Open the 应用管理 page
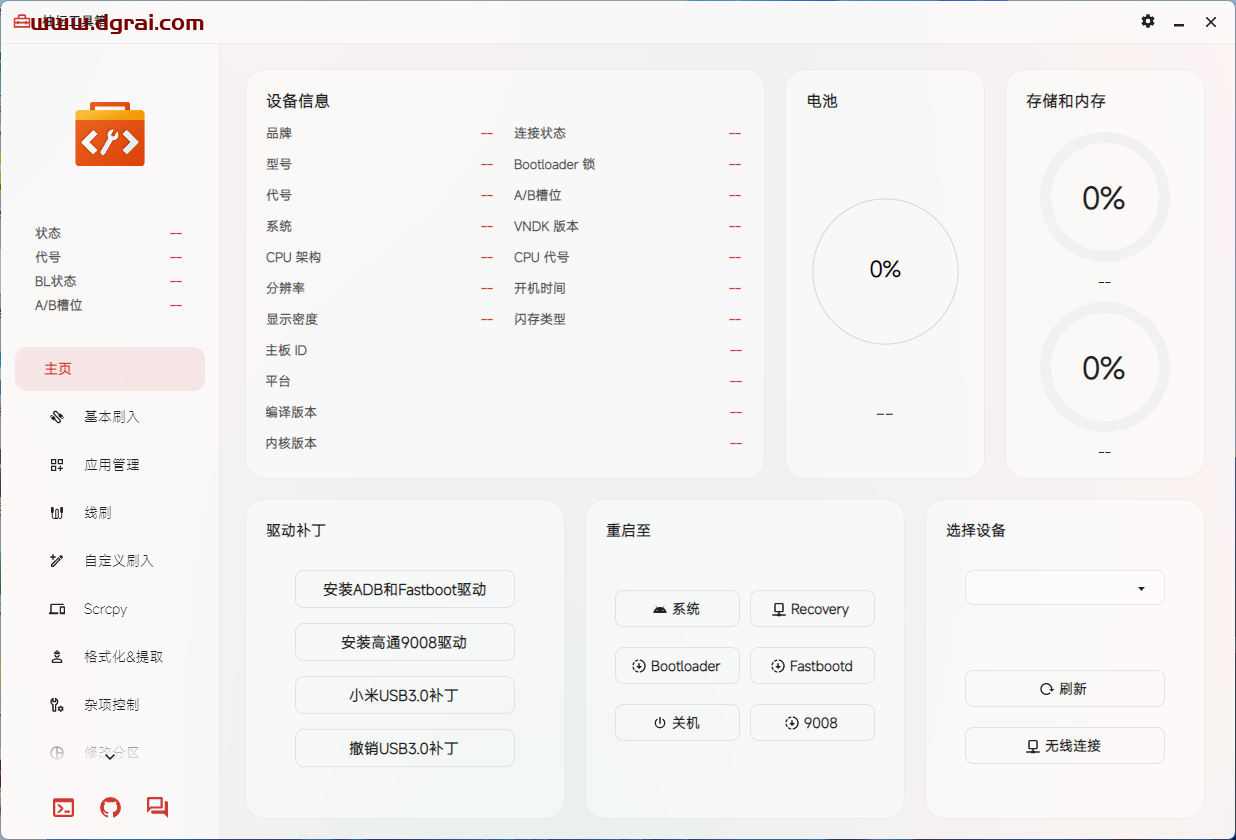 pyautogui.click(x=110, y=465)
